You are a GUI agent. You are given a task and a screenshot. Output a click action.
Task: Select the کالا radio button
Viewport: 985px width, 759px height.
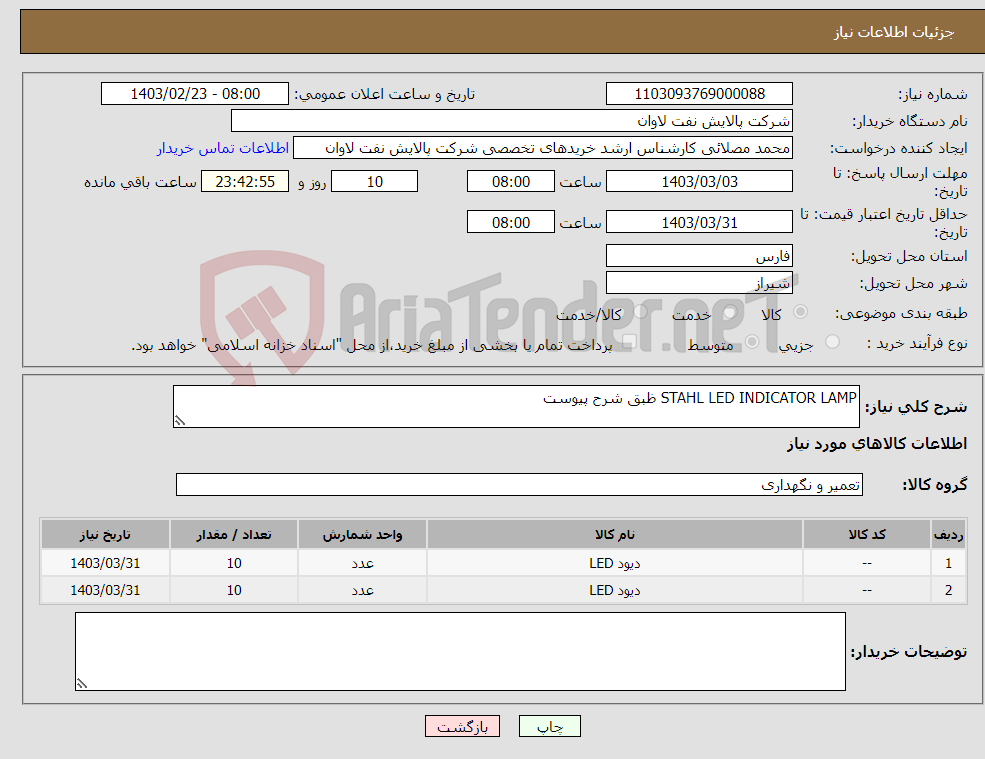pyautogui.click(x=800, y=312)
